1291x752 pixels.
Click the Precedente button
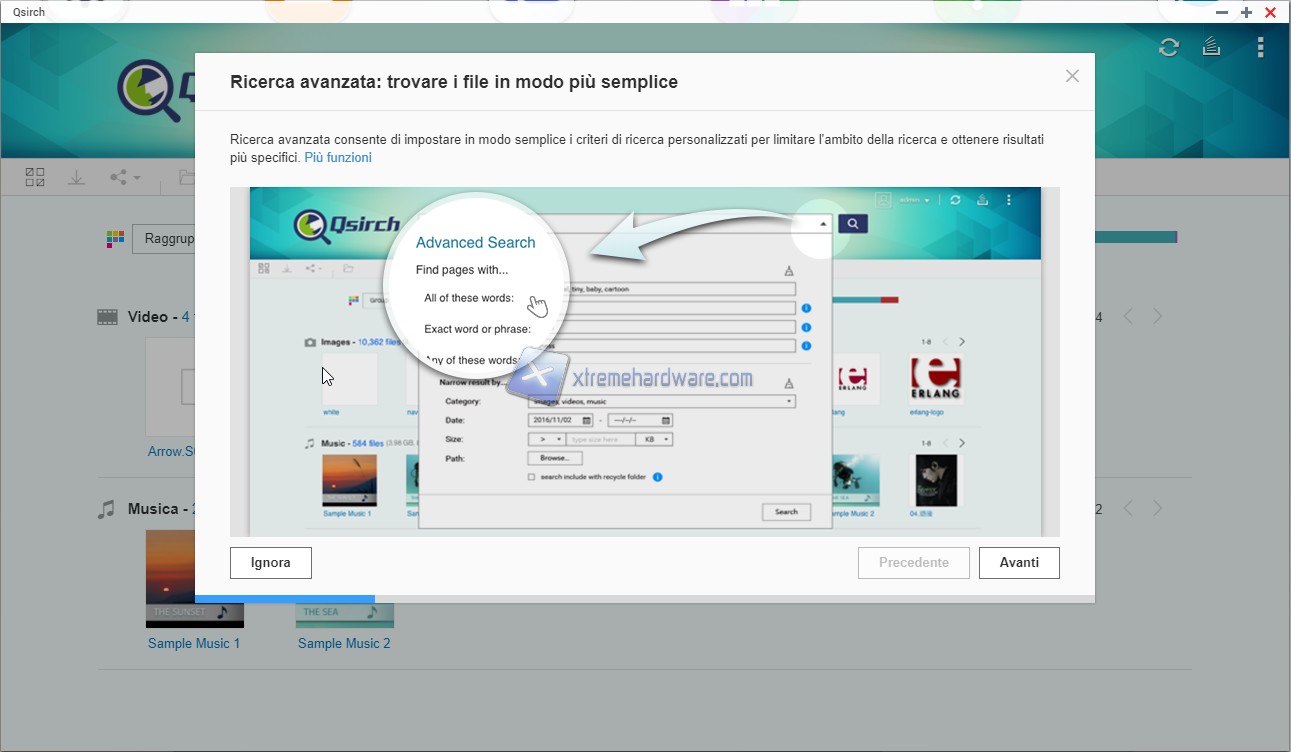913,563
